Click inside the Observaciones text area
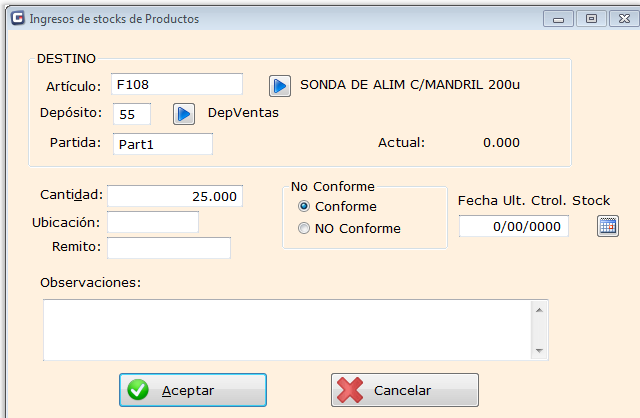 pos(285,329)
